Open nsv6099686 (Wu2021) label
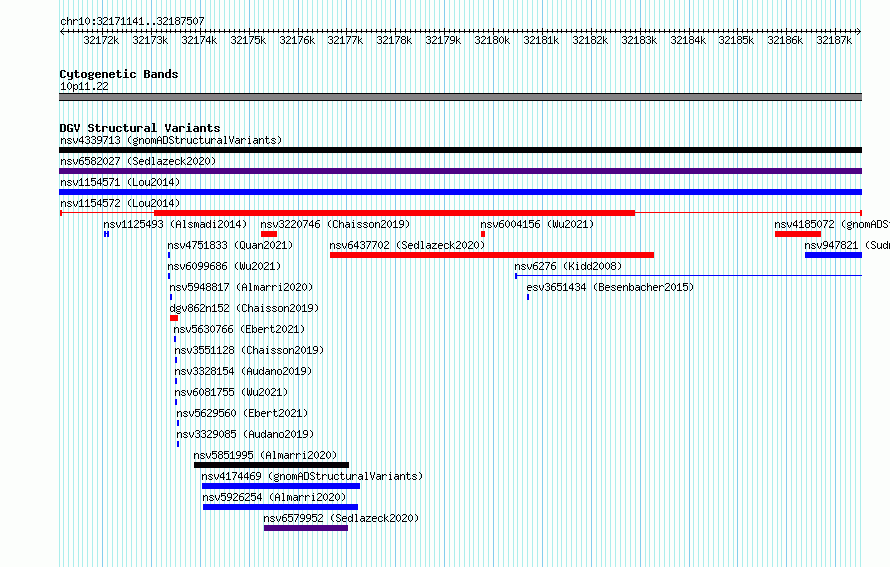890x567 pixels. (x=224, y=266)
